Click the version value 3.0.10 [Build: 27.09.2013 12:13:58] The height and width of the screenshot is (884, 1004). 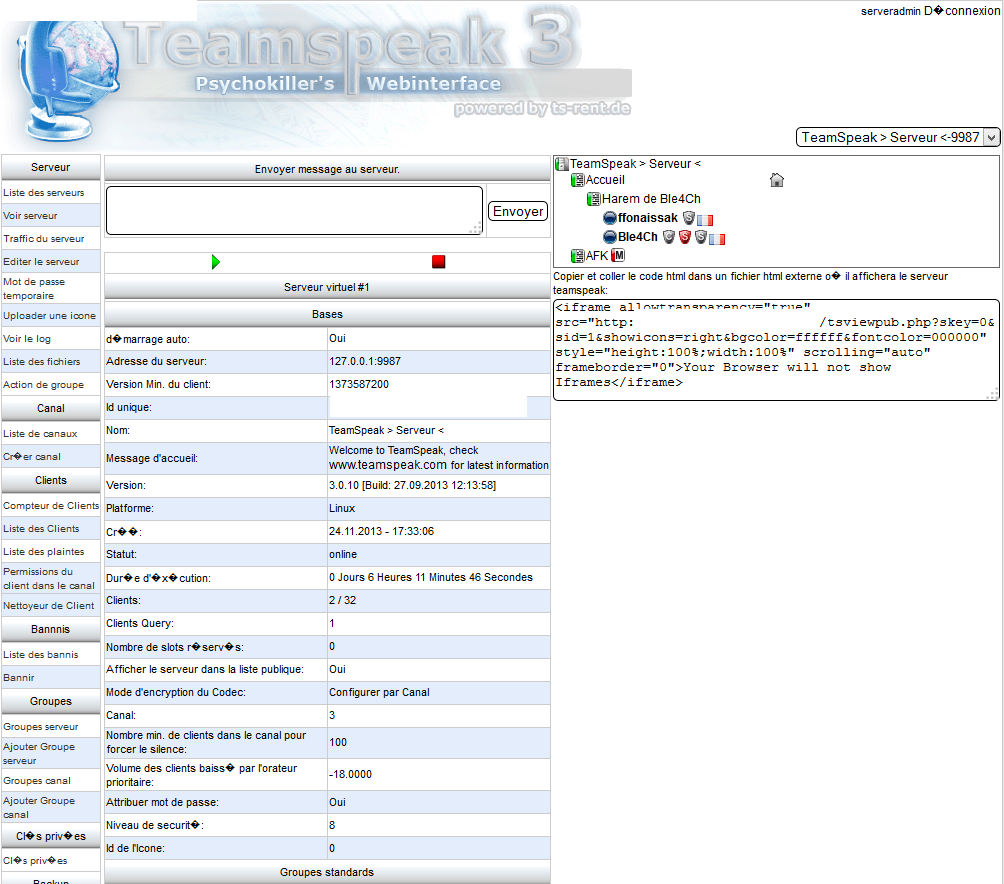pyautogui.click(x=412, y=485)
